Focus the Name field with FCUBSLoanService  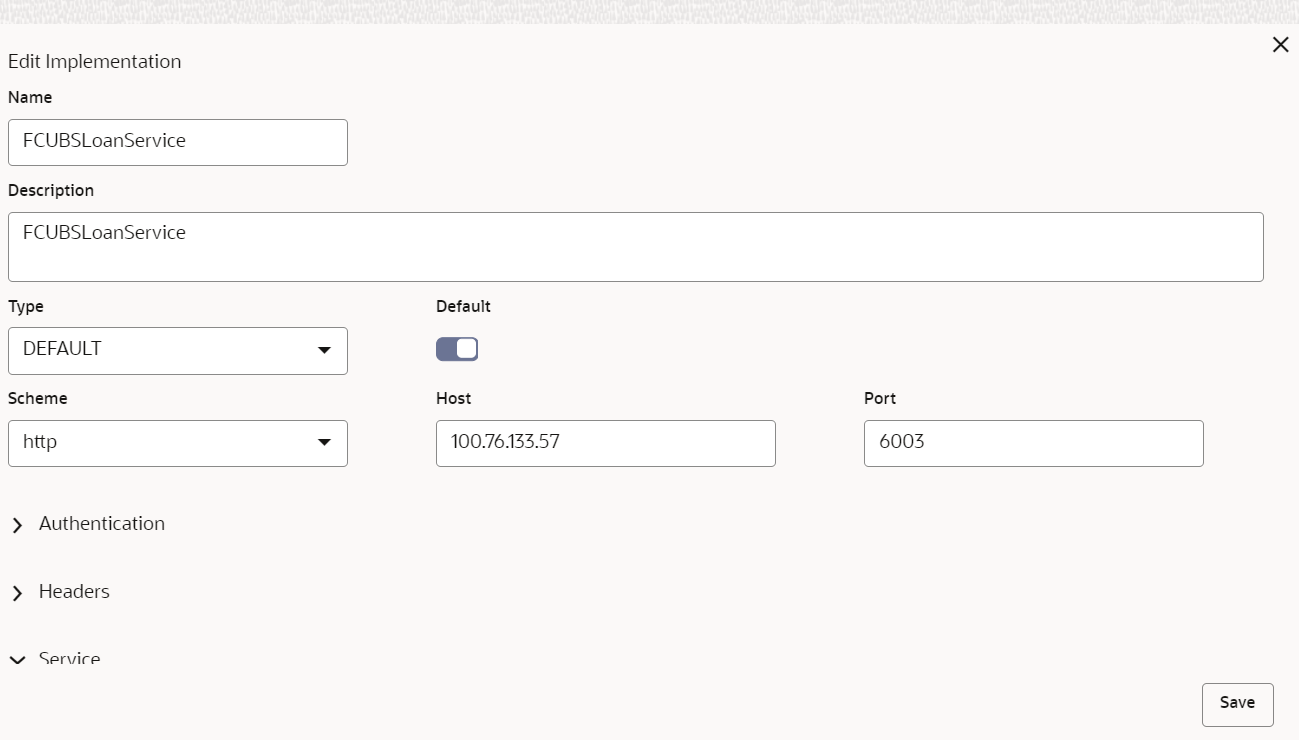click(178, 142)
